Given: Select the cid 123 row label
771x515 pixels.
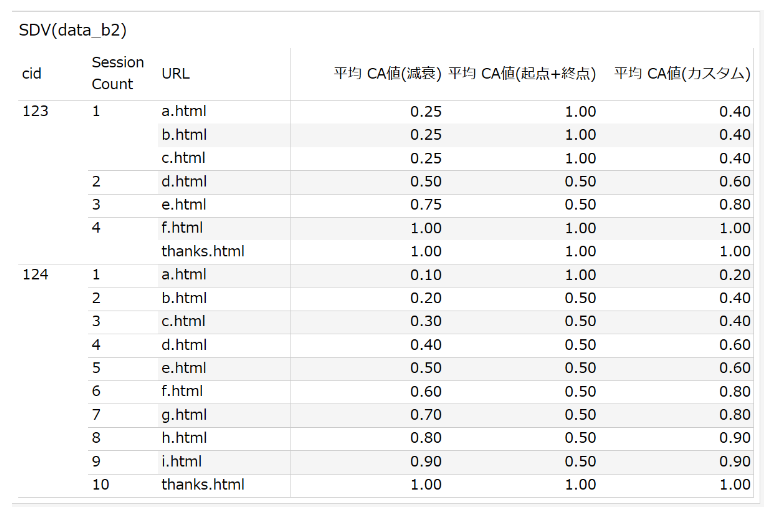Looking at the screenshot, I should pos(35,111).
